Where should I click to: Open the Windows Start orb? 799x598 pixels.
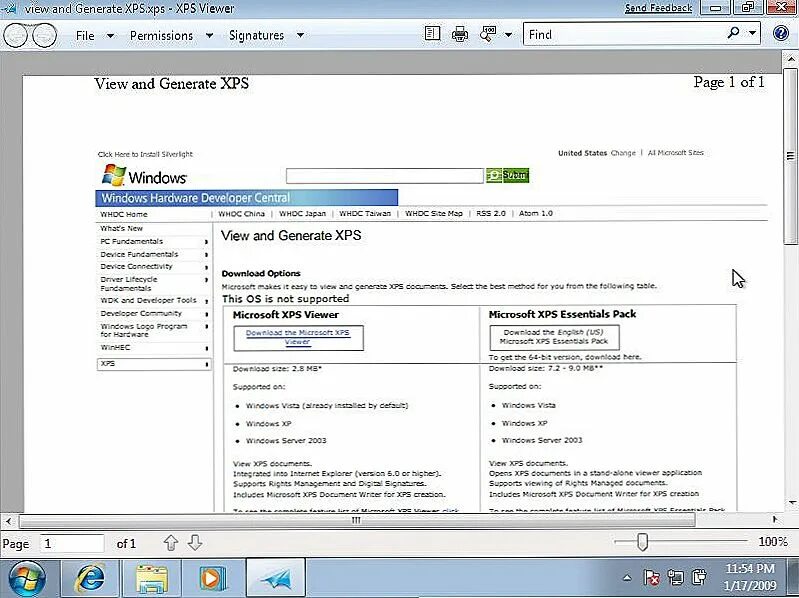(x=27, y=579)
